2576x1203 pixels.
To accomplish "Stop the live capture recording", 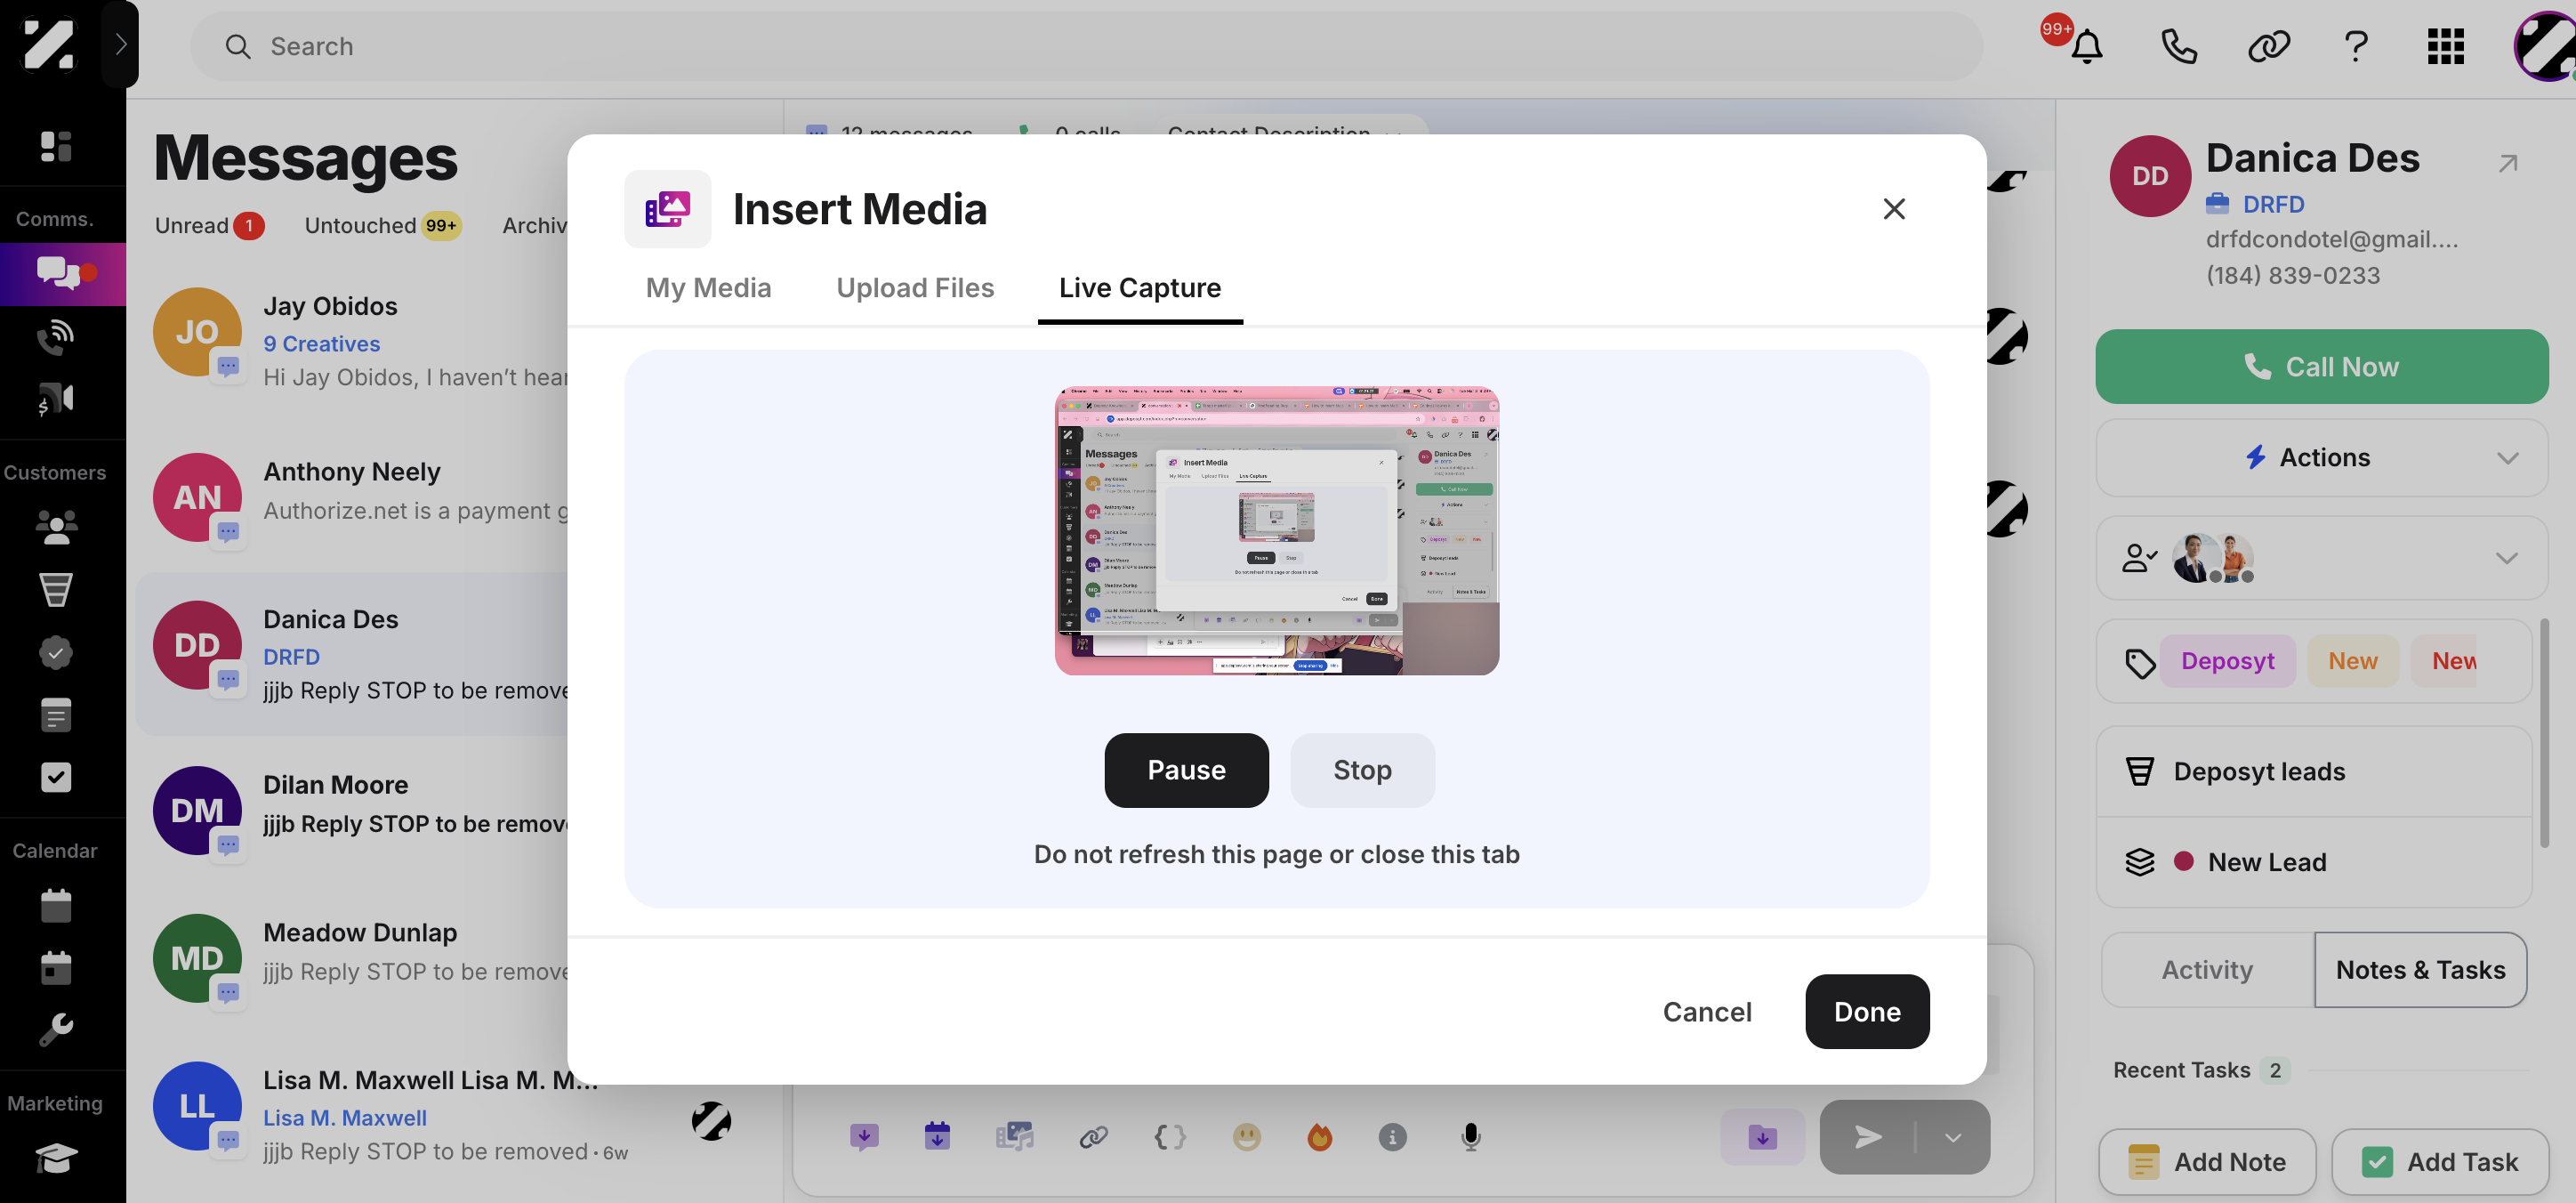I will tap(1362, 770).
